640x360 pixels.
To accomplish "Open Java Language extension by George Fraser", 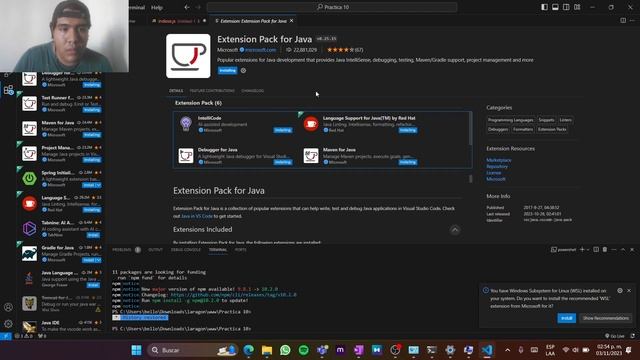I will pyautogui.click(x=61, y=279).
